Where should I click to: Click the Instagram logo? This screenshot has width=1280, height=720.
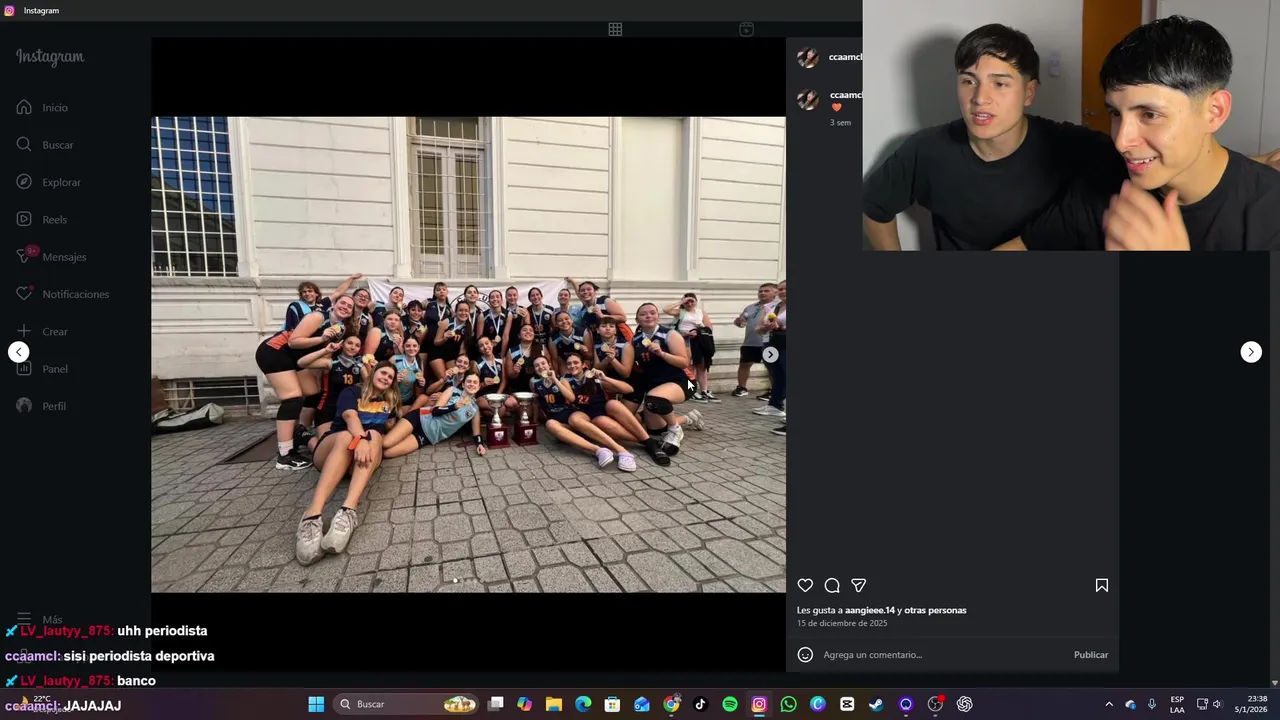(50, 57)
